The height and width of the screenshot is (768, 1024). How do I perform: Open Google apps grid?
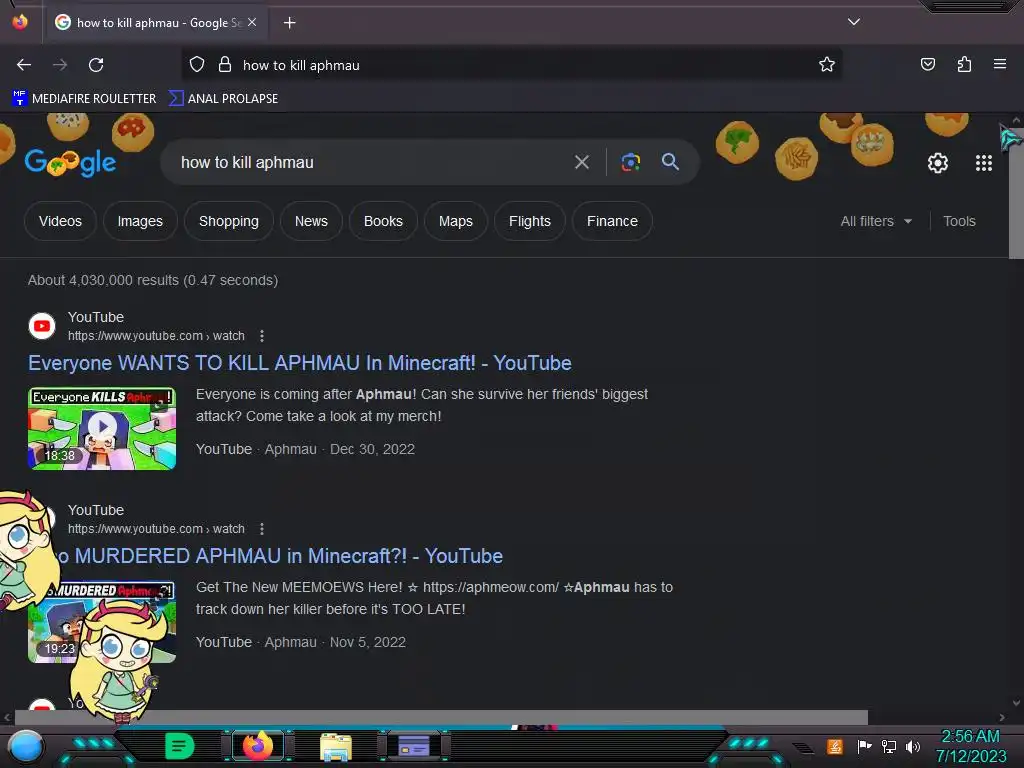click(x=984, y=163)
